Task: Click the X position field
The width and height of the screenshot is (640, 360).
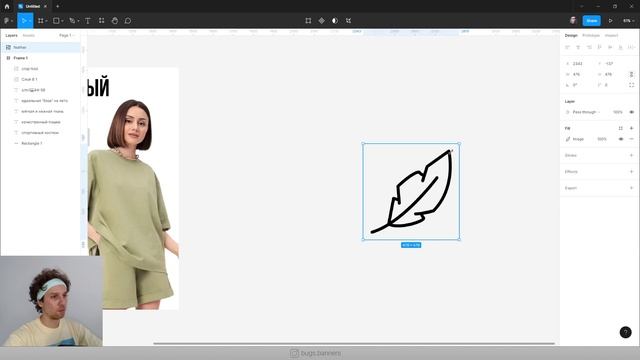Action: tap(578, 64)
